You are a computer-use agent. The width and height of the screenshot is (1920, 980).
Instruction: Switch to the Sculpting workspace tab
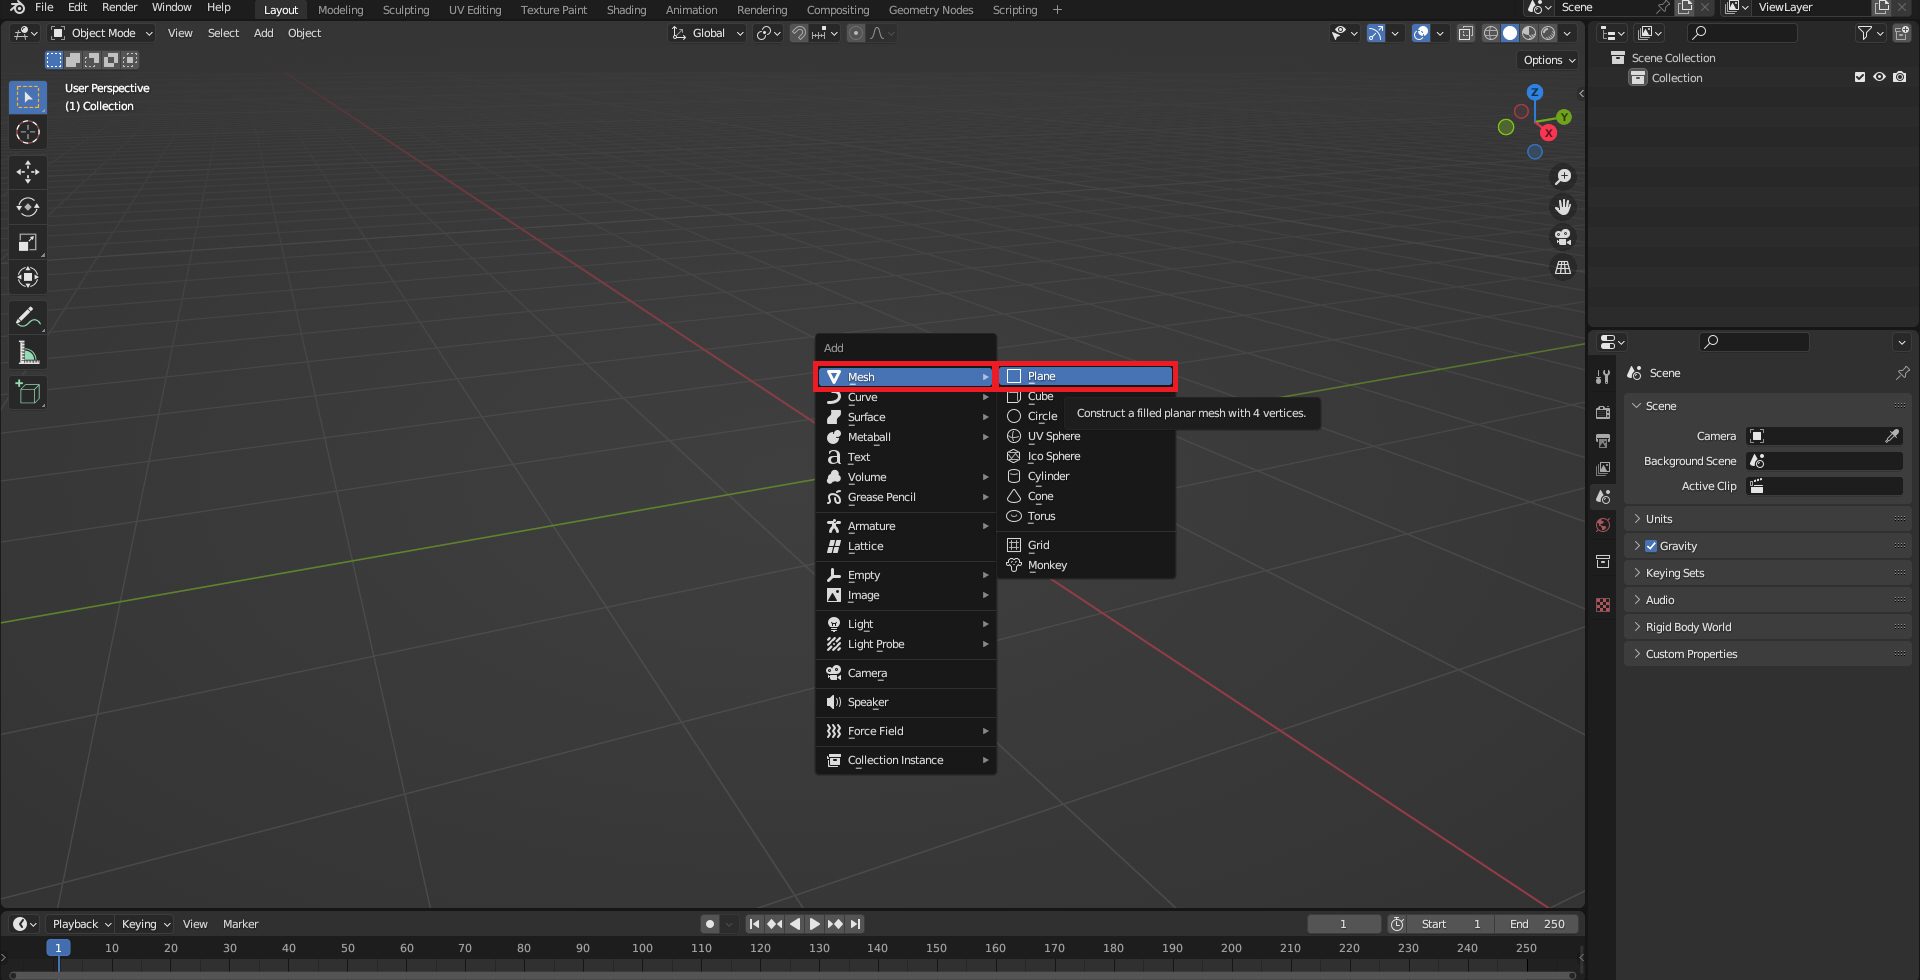(406, 10)
